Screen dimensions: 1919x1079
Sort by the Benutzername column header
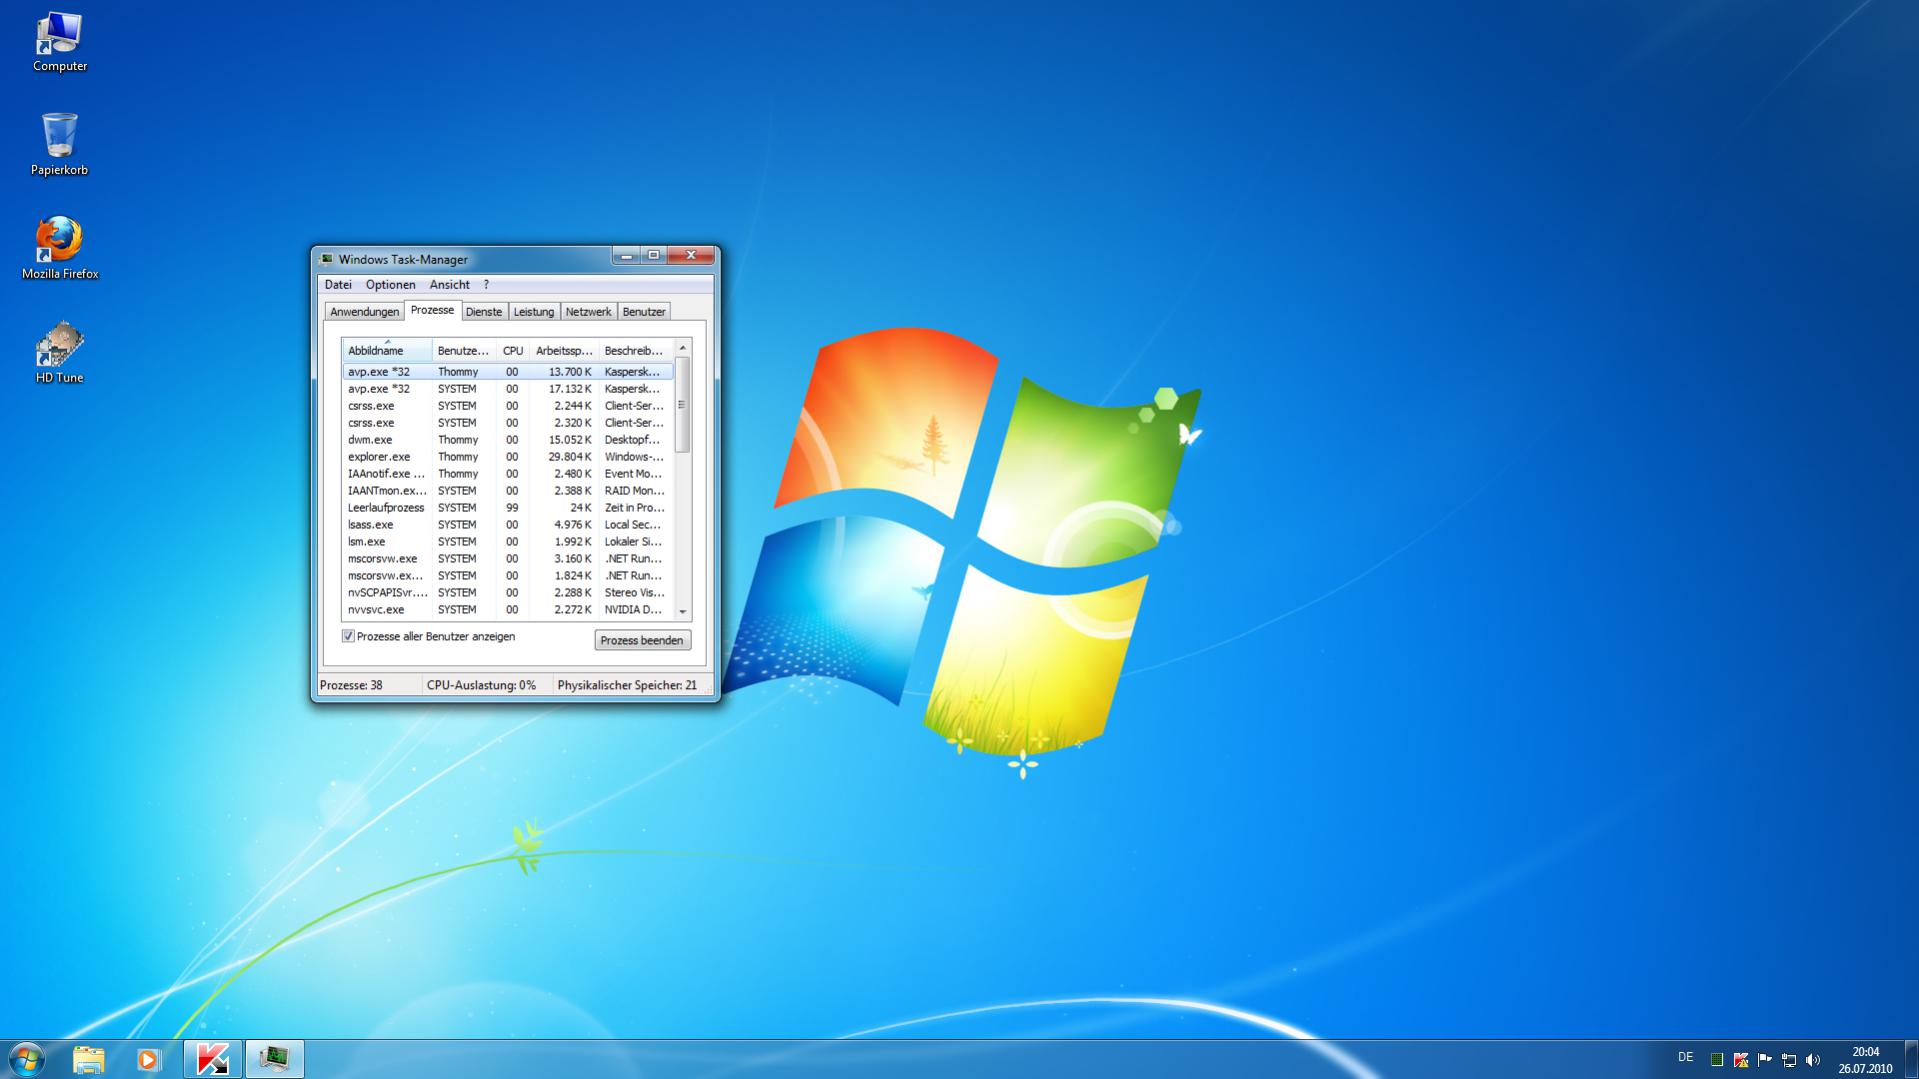click(x=464, y=351)
